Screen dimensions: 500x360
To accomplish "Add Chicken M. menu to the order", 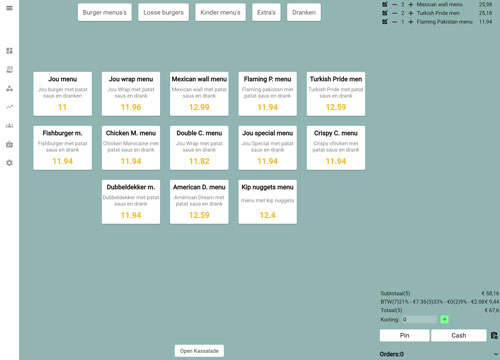I will coord(131,148).
